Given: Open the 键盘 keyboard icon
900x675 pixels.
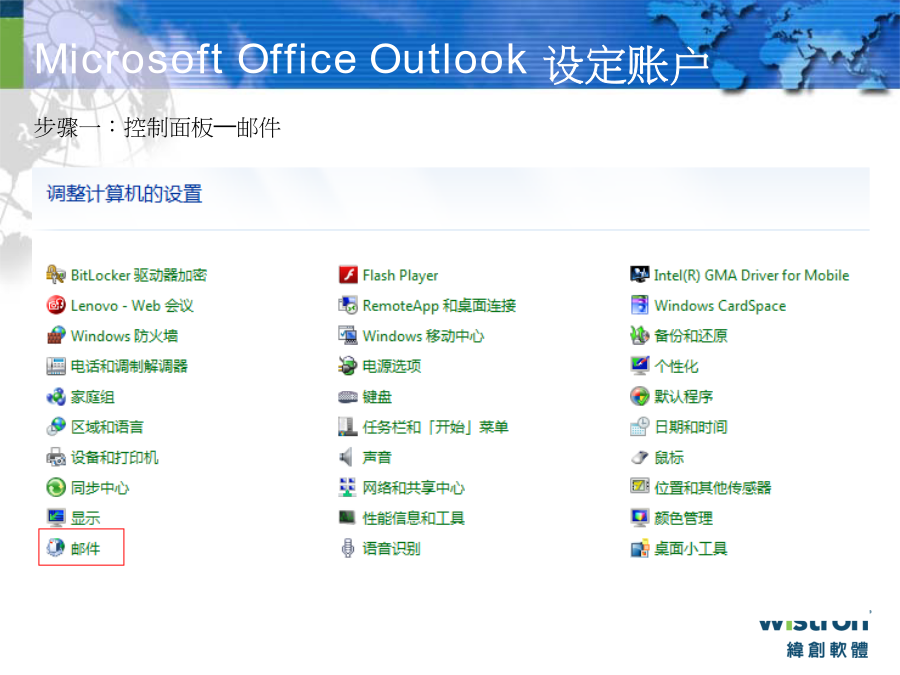Looking at the screenshot, I should tap(348, 397).
